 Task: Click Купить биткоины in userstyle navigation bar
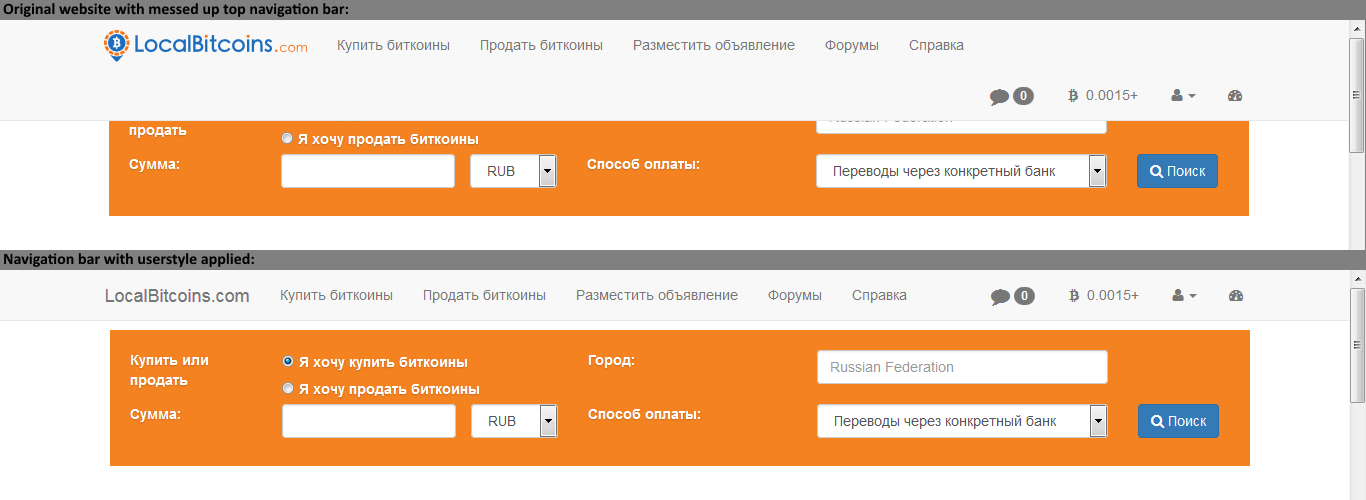(336, 295)
